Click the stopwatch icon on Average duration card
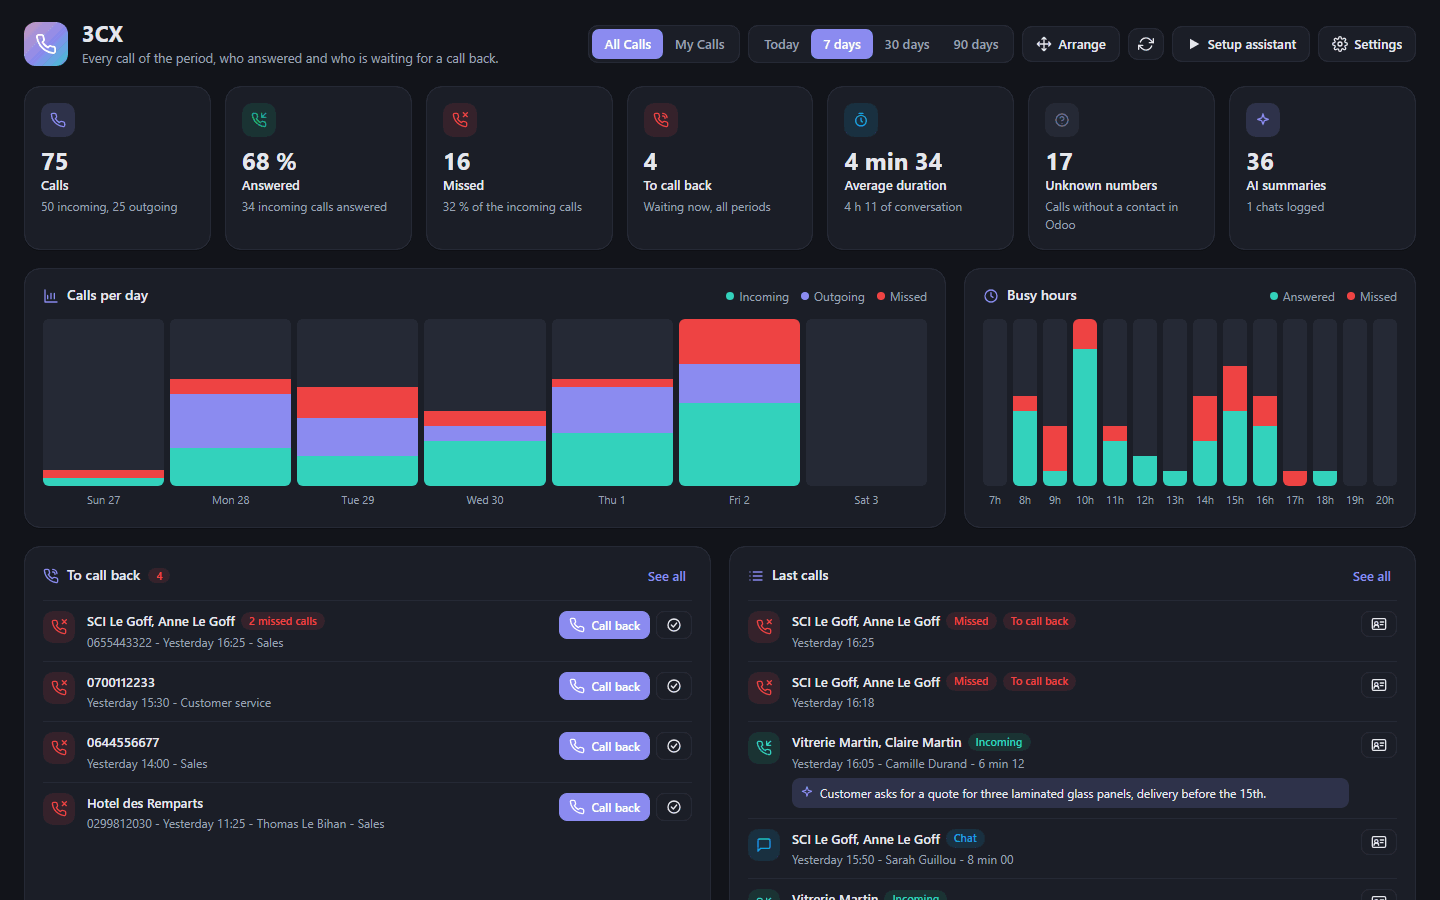Viewport: 1440px width, 900px height. pyautogui.click(x=861, y=120)
